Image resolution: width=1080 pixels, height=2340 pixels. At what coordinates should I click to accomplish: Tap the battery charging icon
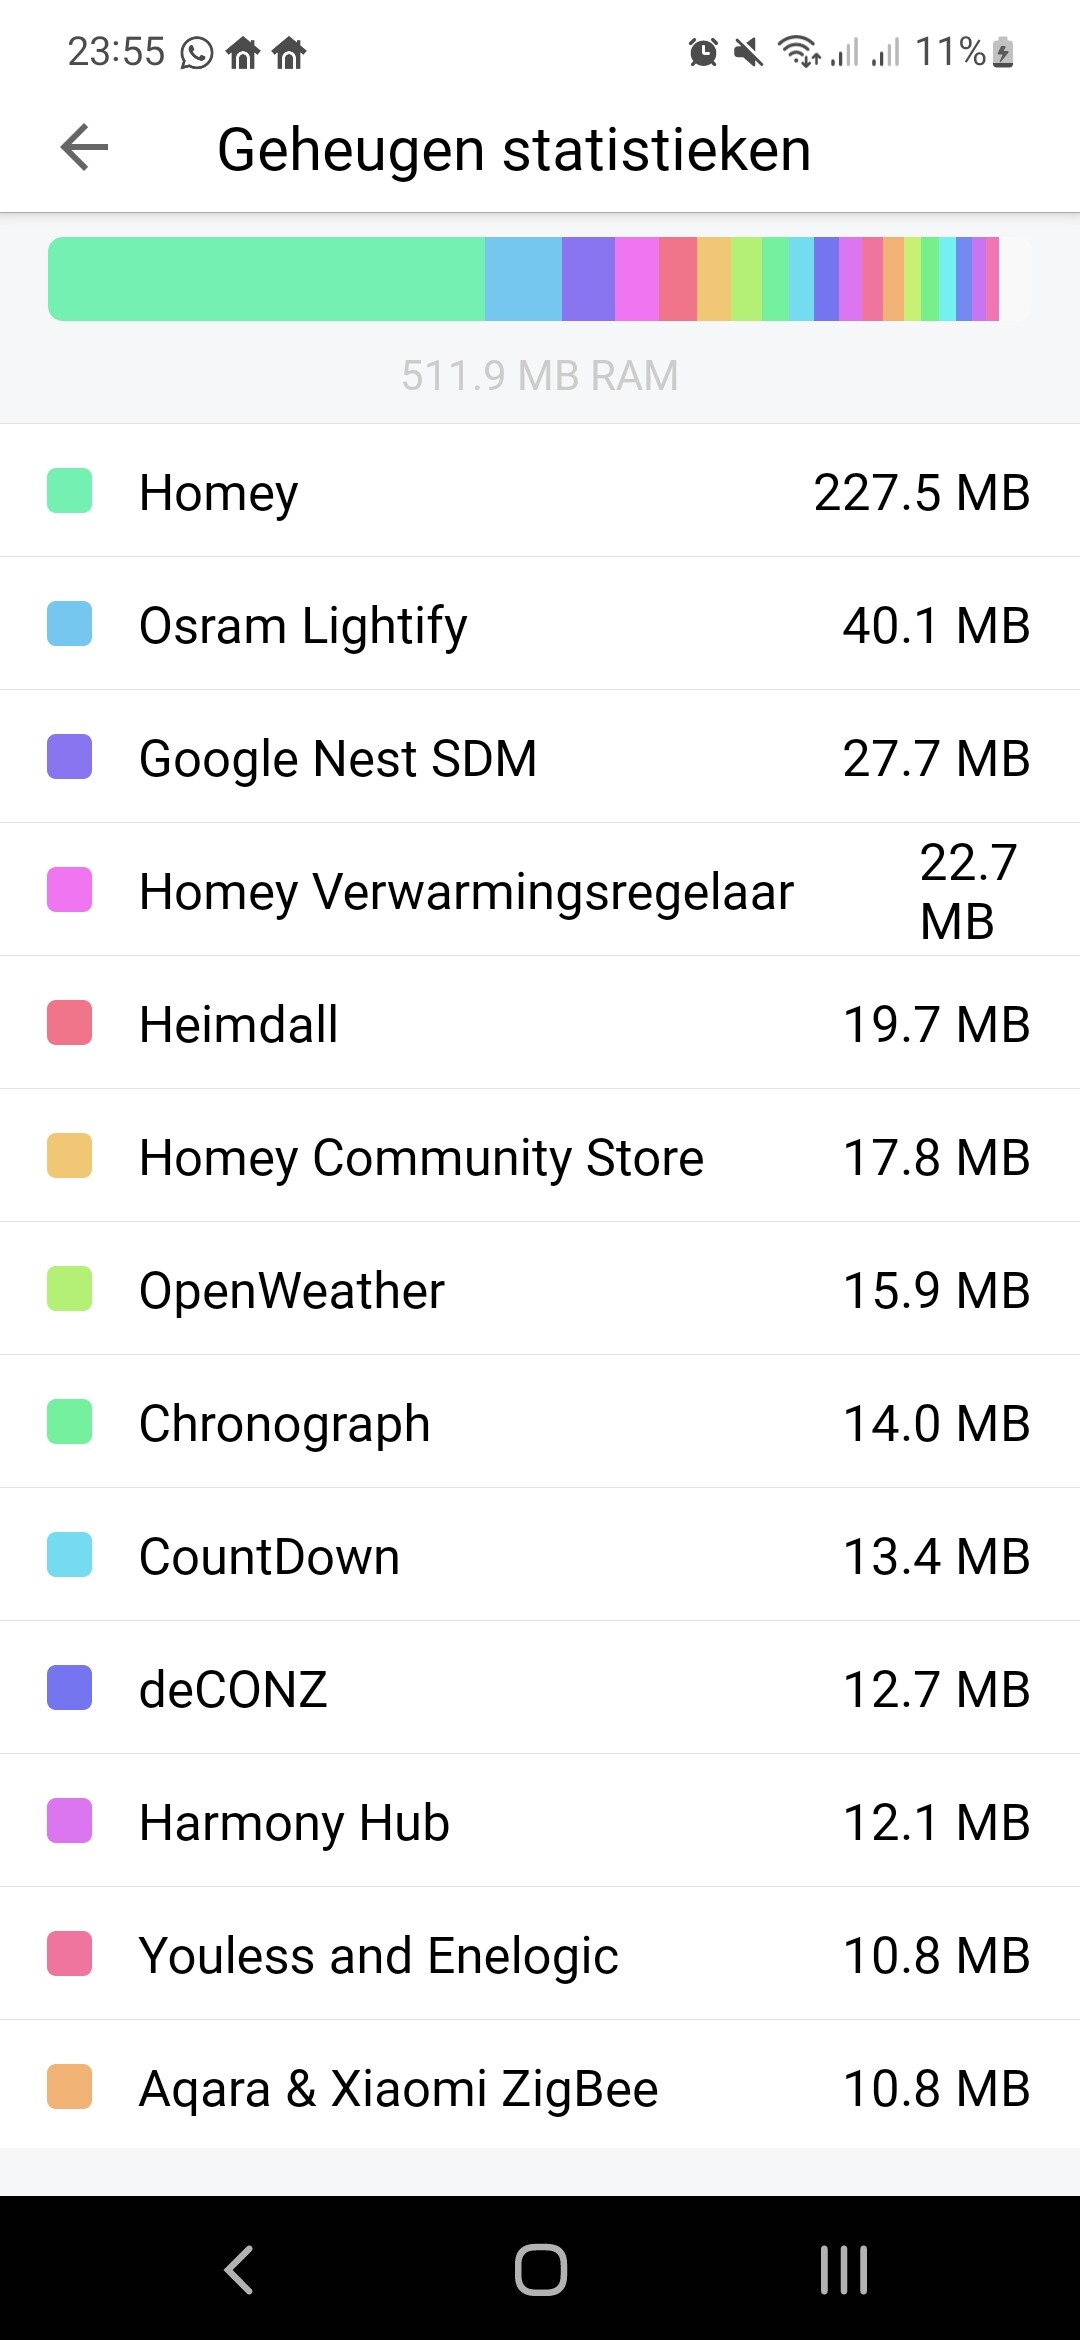1004,52
